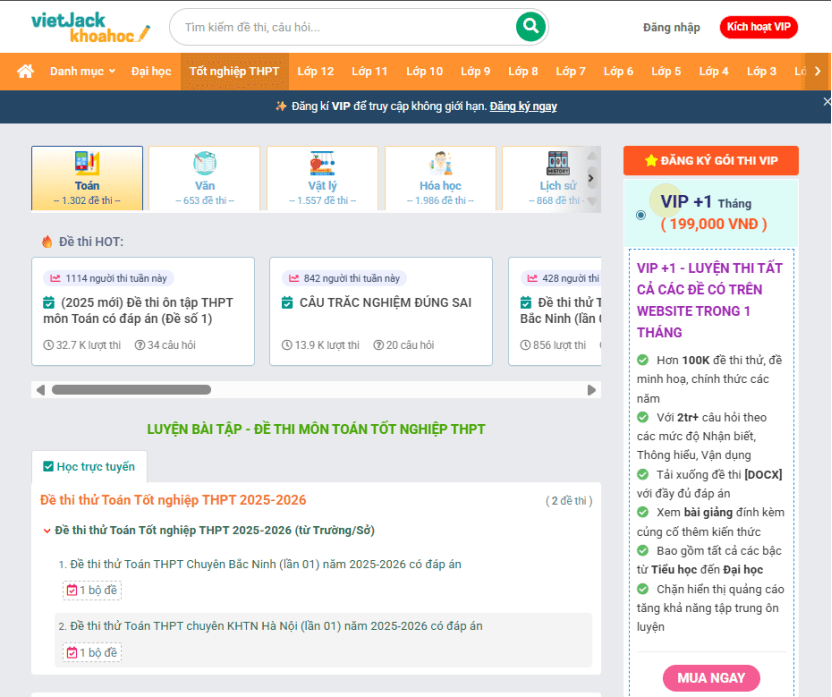Viewport: 832px width, 697px height.
Task: Choose the Hóa học subject icon
Action: point(440,163)
